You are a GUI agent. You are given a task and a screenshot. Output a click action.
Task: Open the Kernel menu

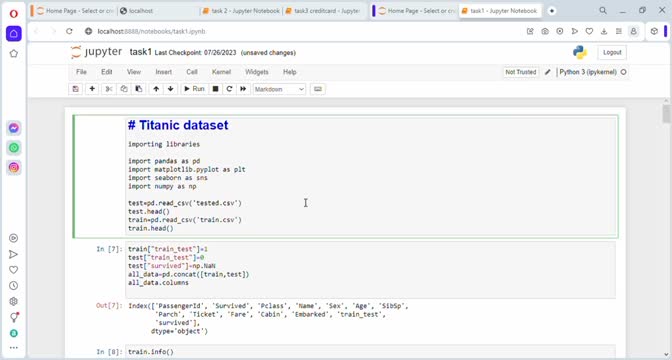221,72
